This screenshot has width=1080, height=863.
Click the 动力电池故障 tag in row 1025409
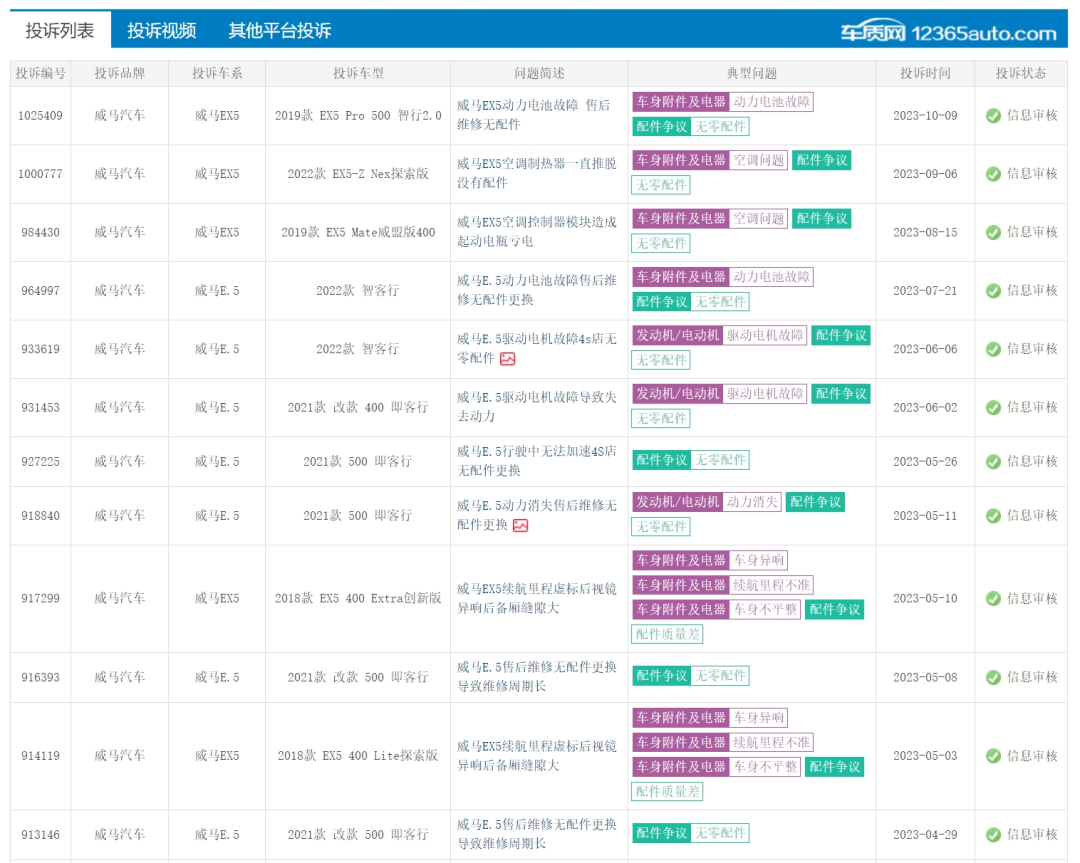tap(771, 102)
